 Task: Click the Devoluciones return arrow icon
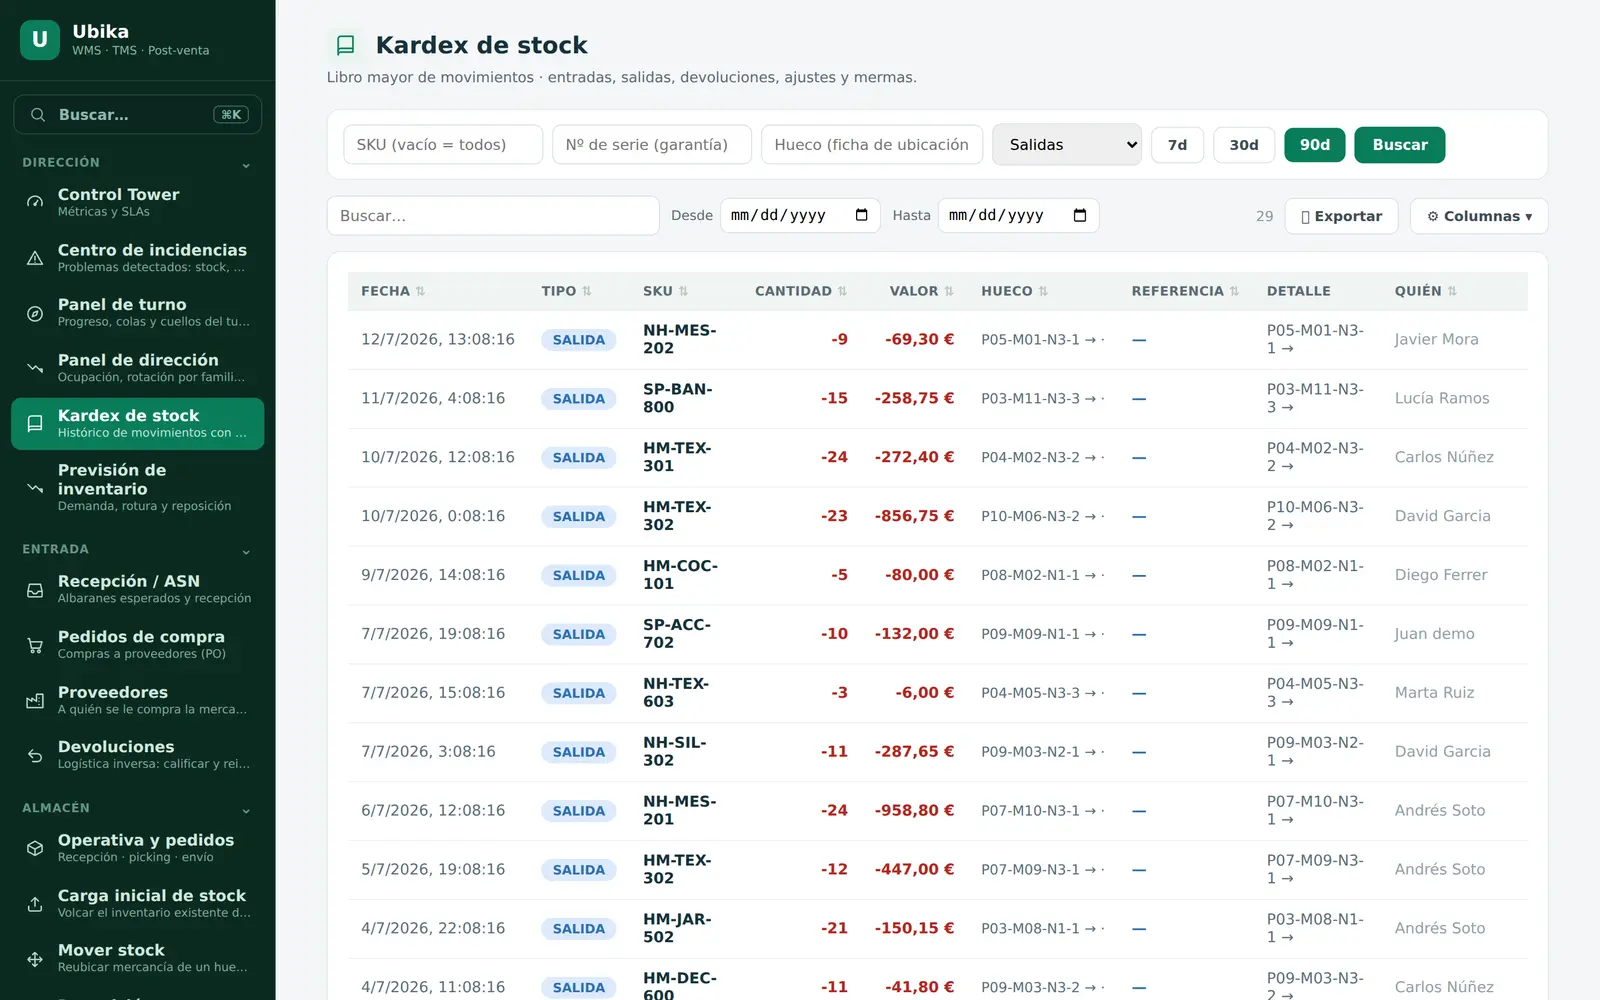click(x=35, y=755)
